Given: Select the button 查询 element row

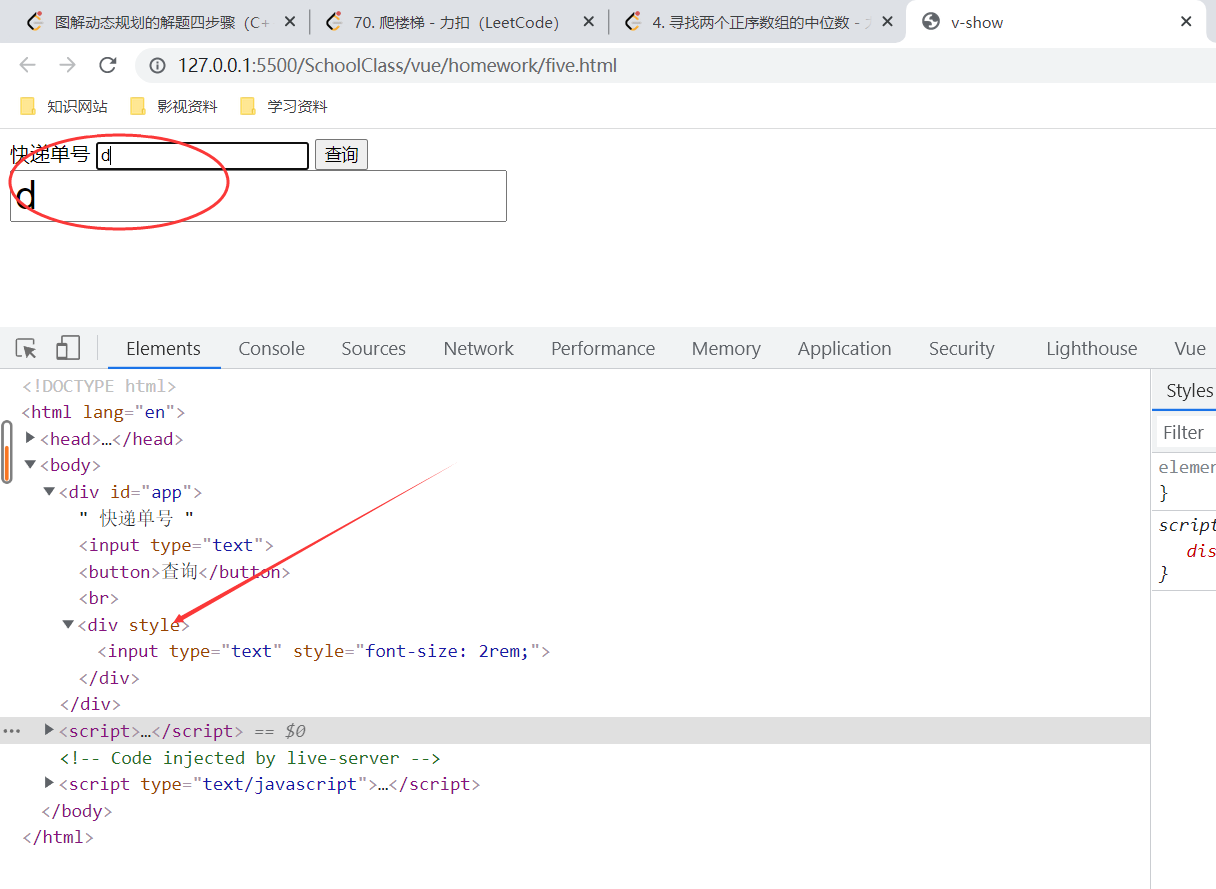Looking at the screenshot, I should 184,571.
